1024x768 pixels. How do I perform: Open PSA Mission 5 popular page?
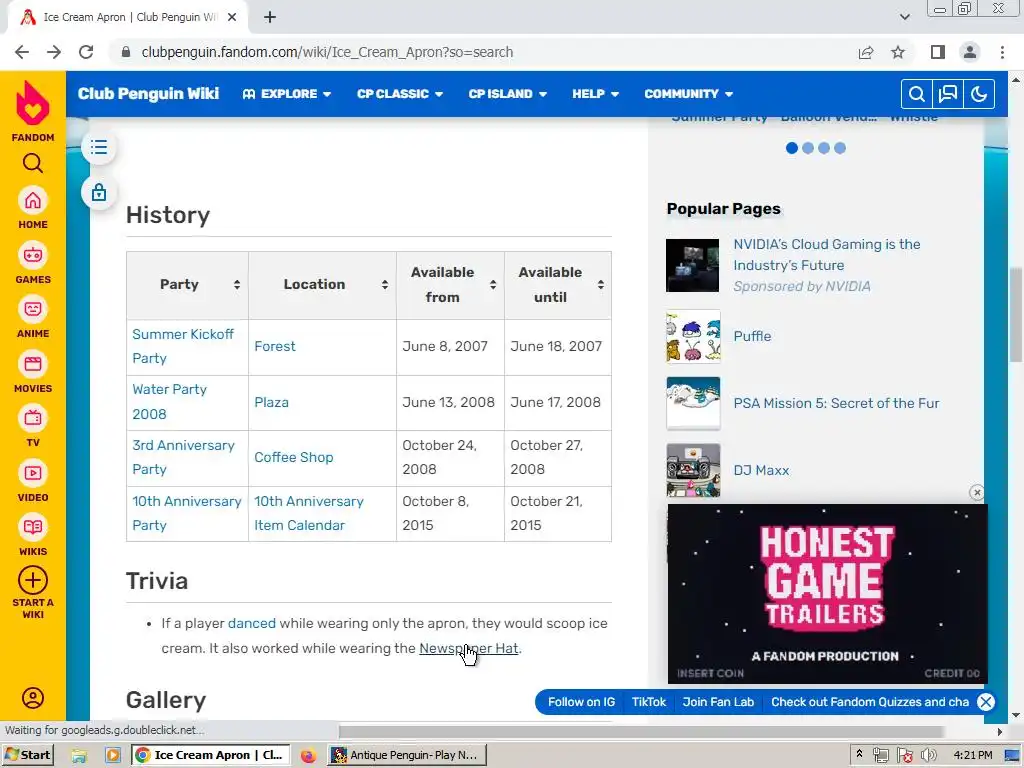(x=836, y=403)
